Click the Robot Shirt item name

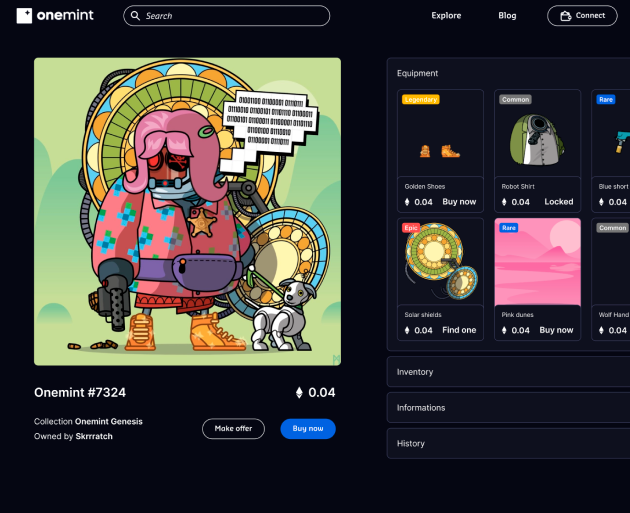coord(518,186)
